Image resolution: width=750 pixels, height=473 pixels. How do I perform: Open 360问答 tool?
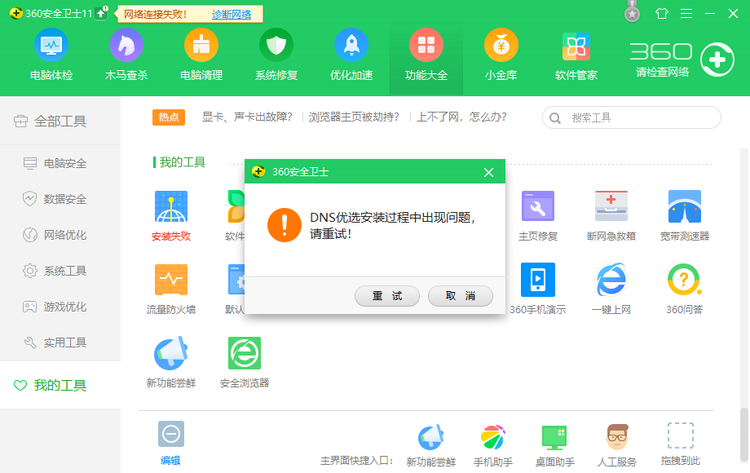pos(684,288)
